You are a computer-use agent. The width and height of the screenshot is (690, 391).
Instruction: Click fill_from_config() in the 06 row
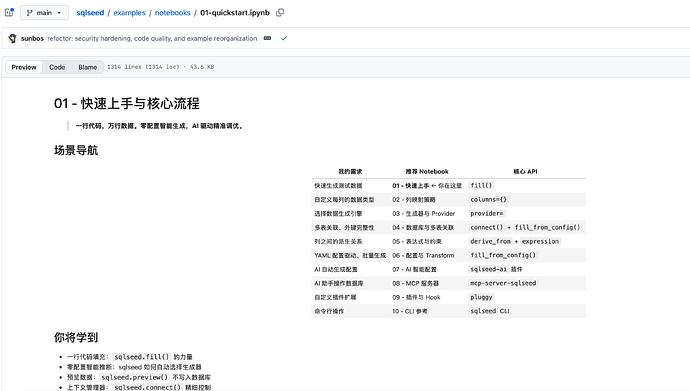[x=503, y=255]
